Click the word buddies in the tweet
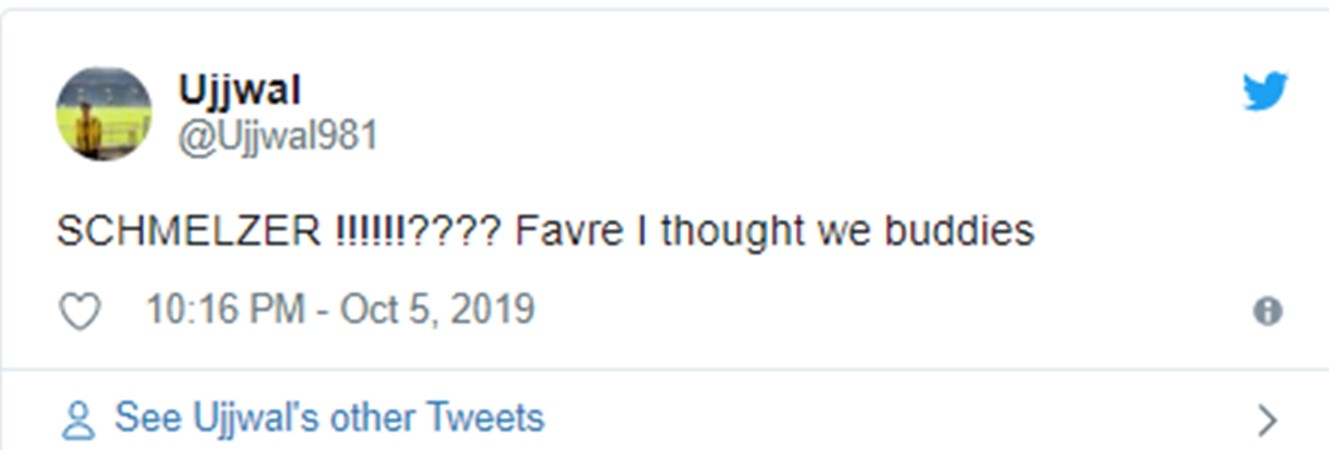Viewport: 1329px width, 450px height. [x=959, y=232]
